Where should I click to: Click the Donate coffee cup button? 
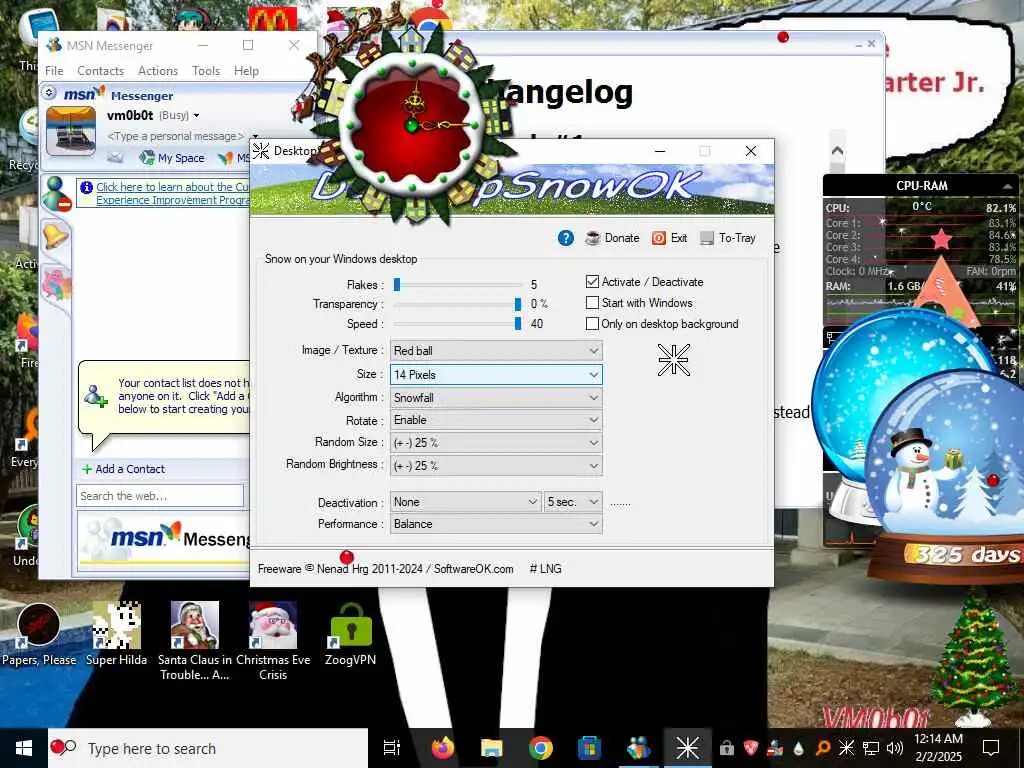pos(613,238)
